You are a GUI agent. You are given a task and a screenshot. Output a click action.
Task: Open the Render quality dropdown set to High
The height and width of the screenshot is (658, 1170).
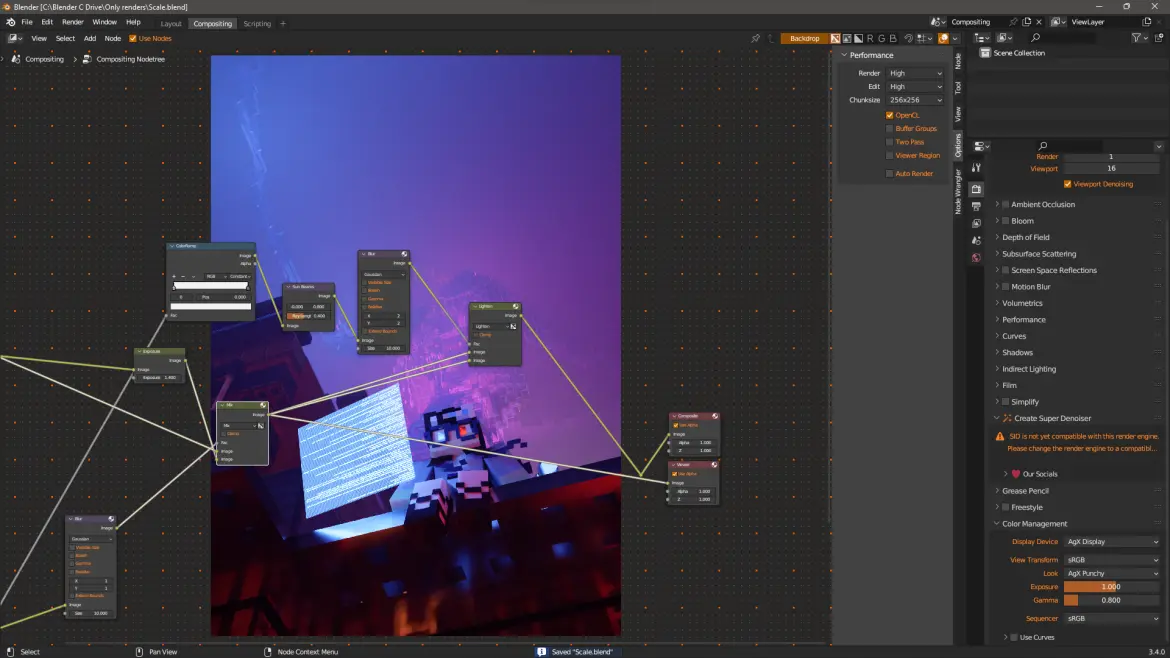pyautogui.click(x=915, y=72)
